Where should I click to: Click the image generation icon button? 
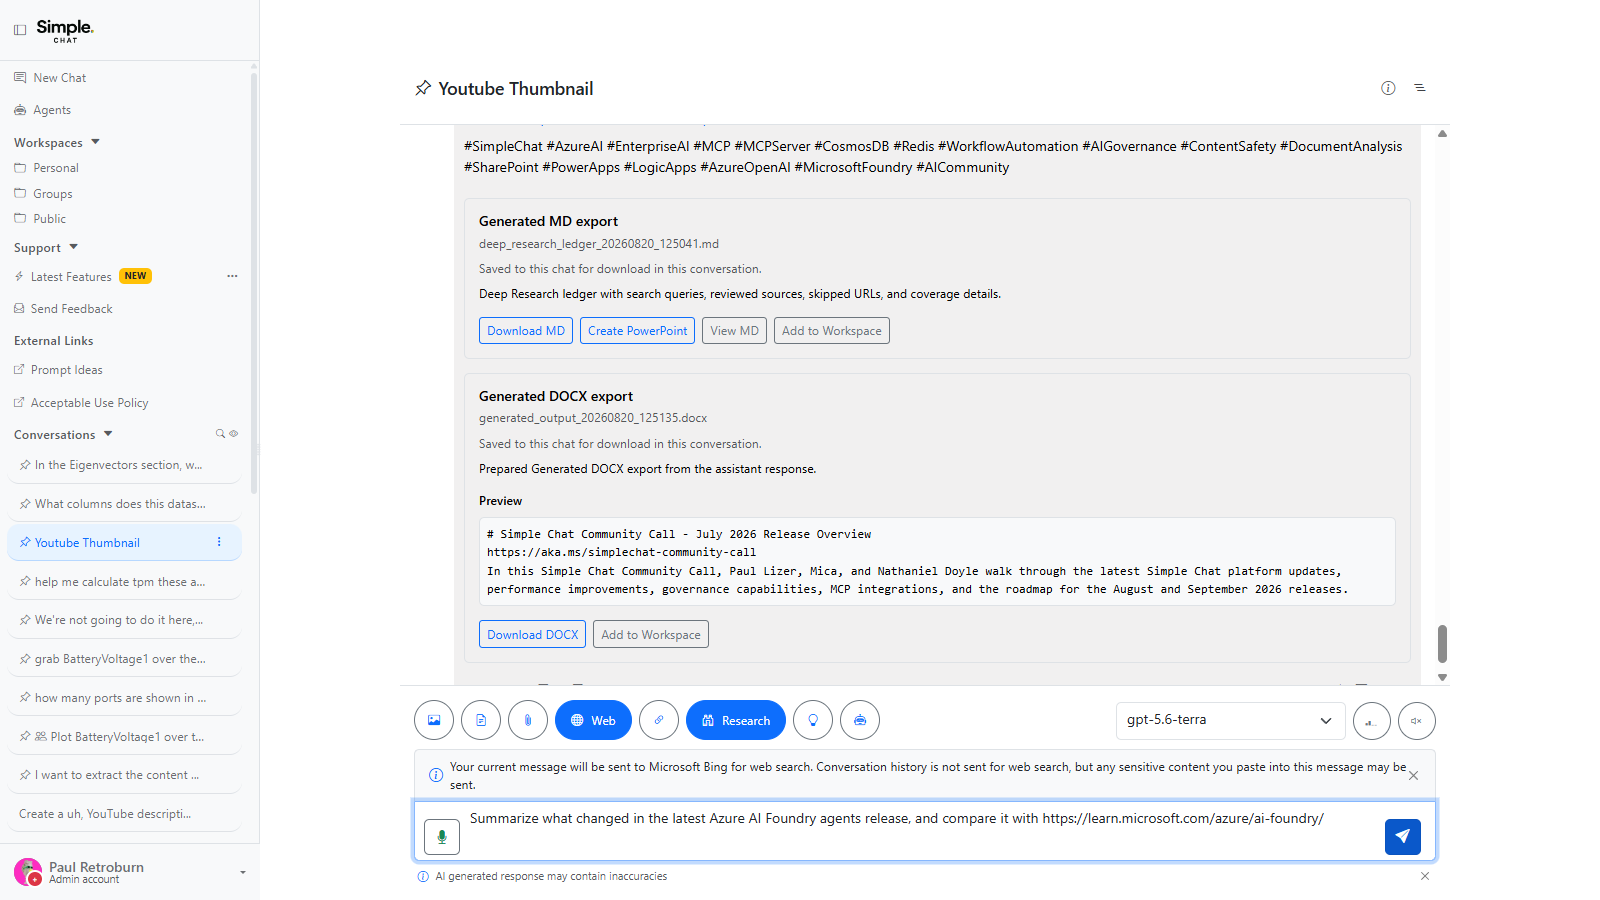pyautogui.click(x=434, y=720)
